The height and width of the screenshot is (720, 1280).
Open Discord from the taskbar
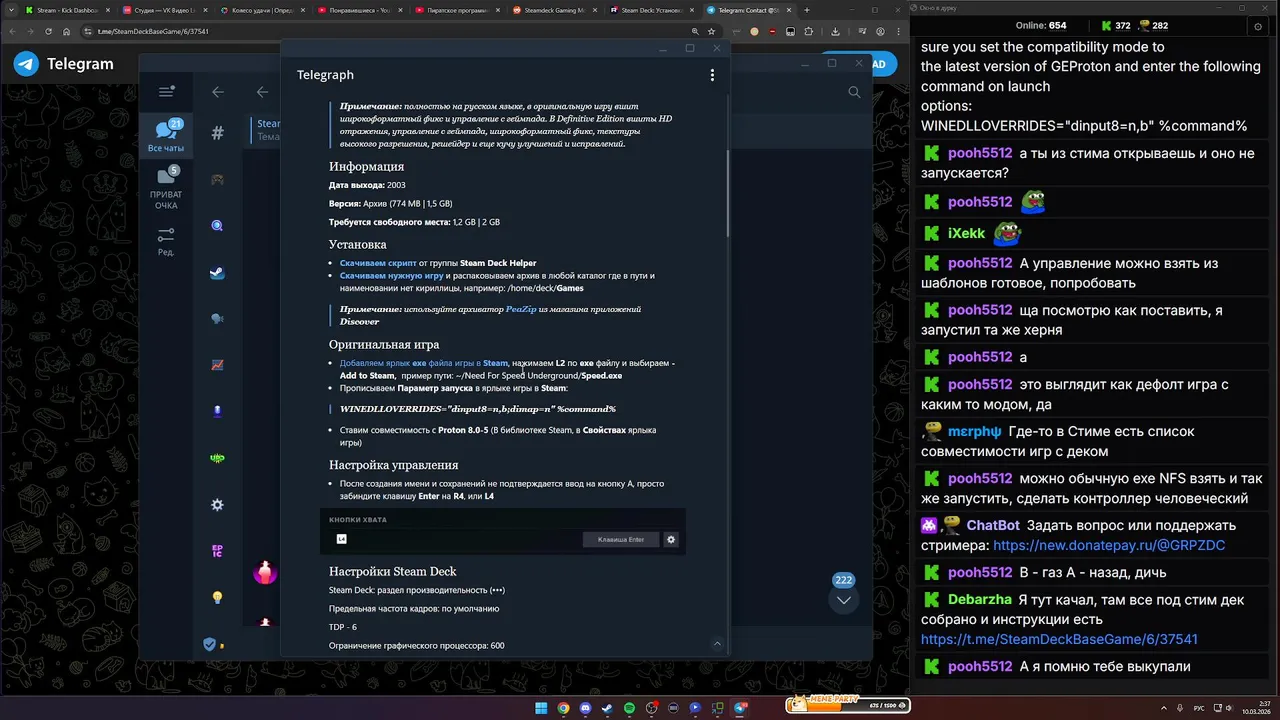(x=586, y=708)
